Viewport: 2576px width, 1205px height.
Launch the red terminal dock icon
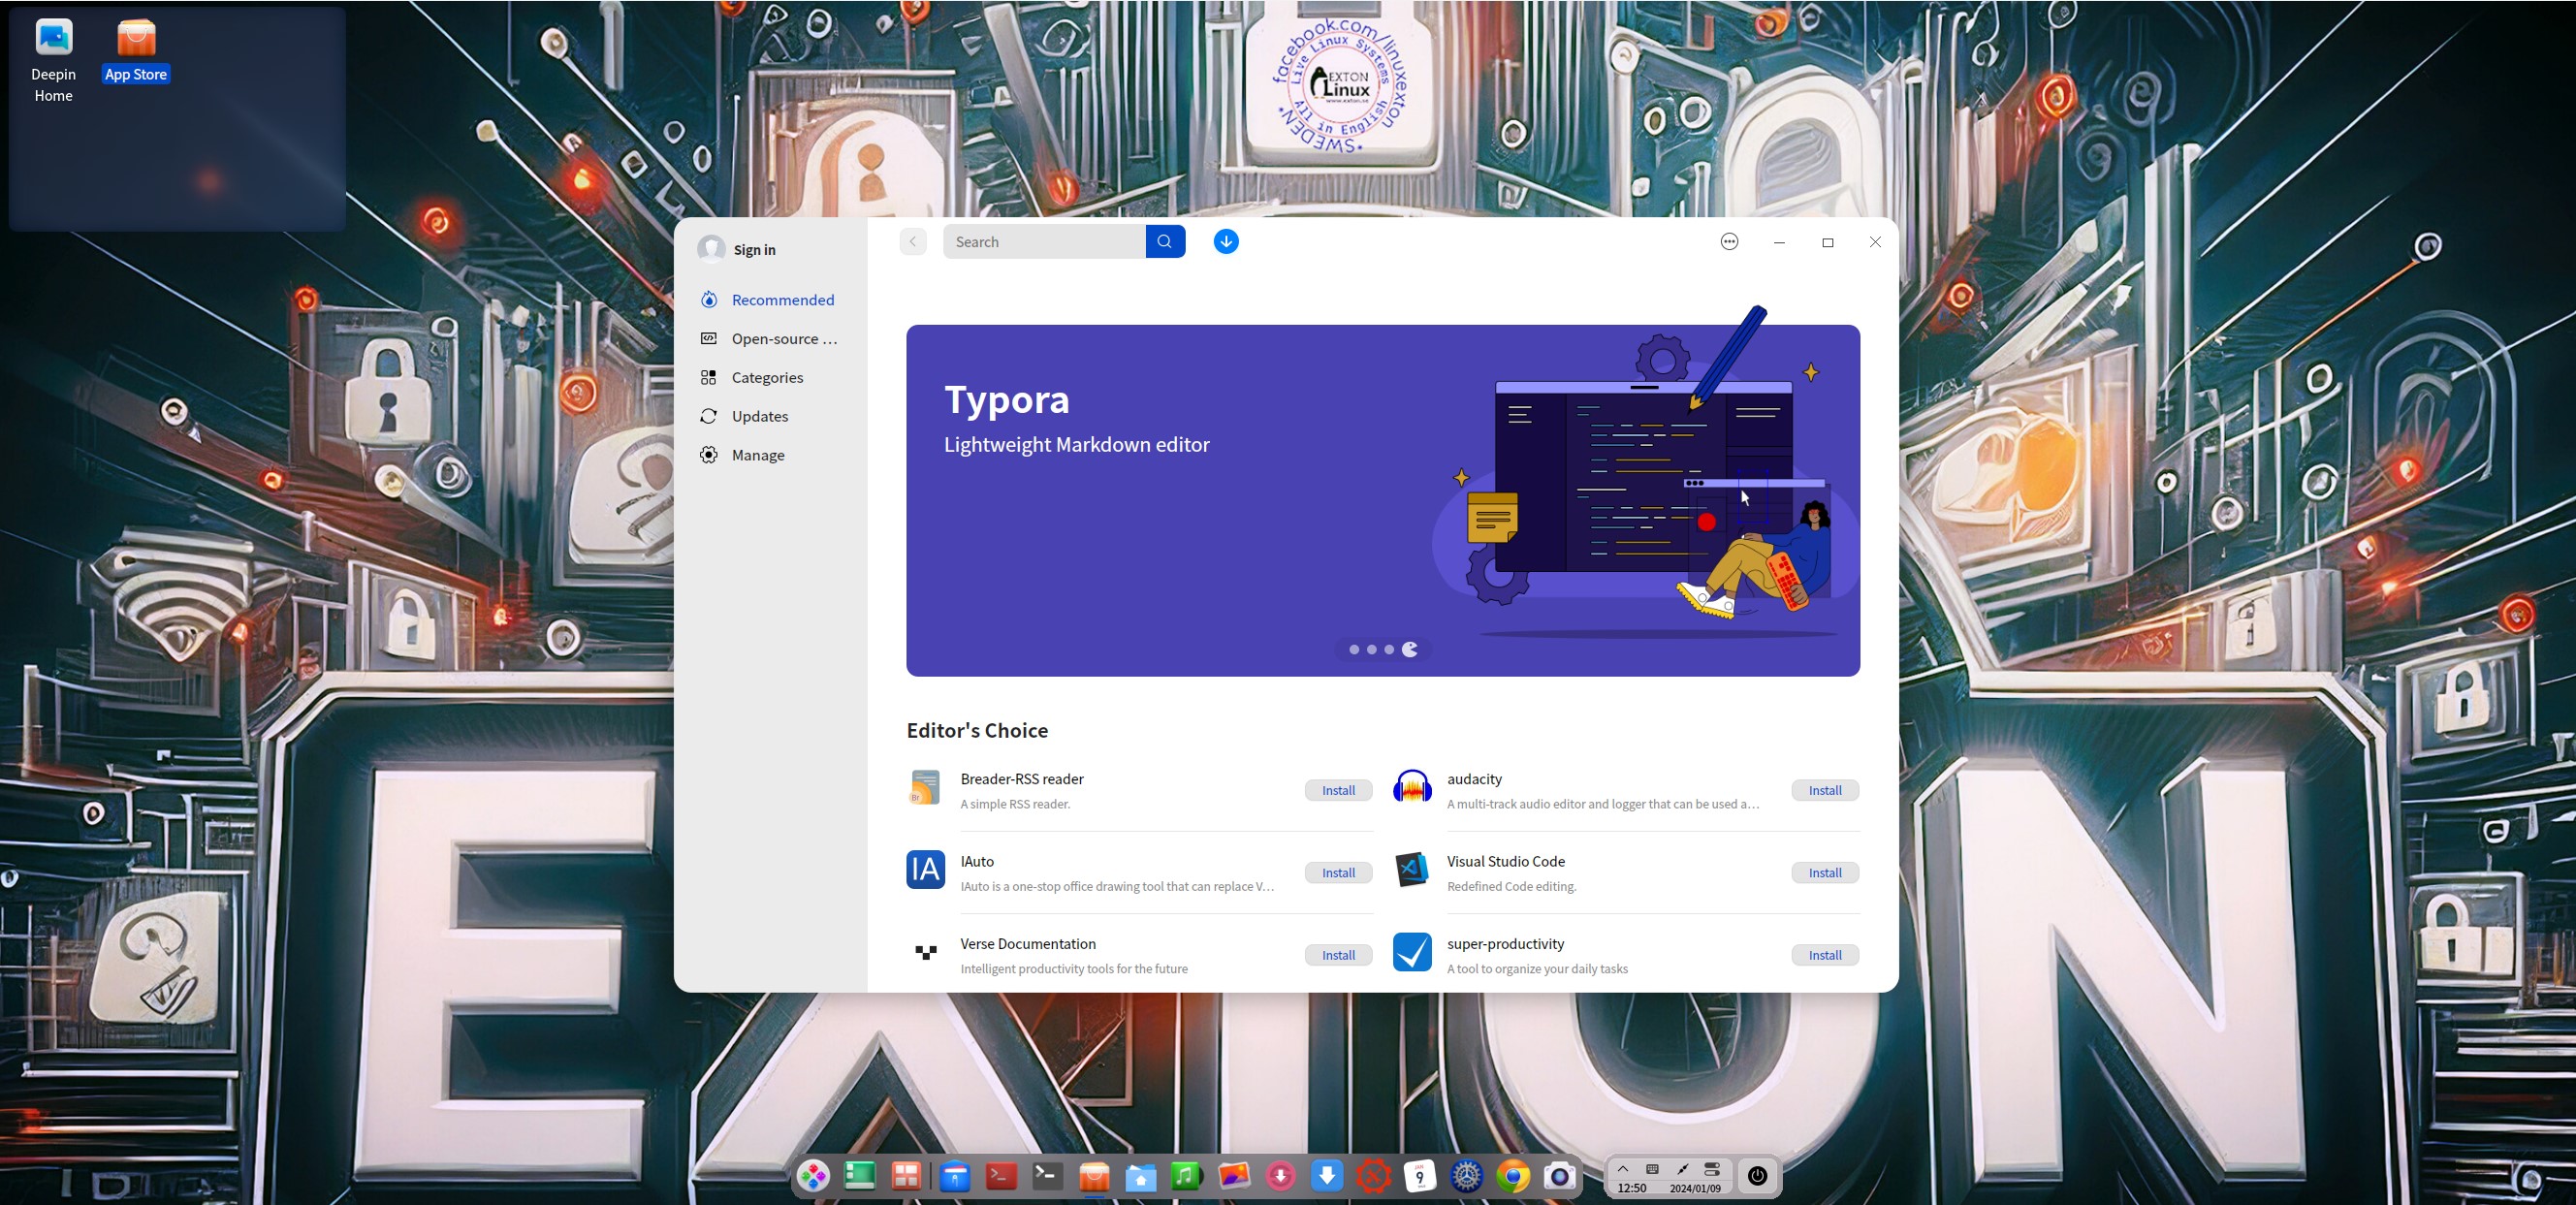tap(1001, 1176)
